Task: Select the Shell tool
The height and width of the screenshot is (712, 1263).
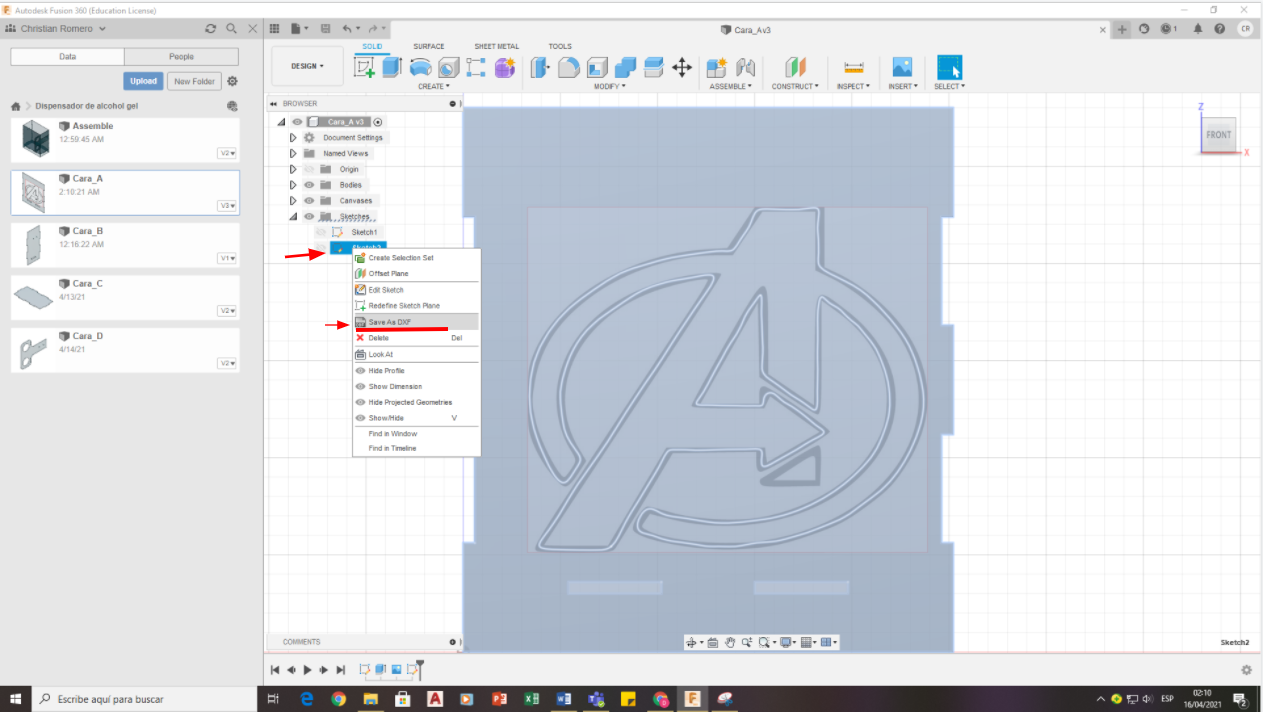Action: coord(597,67)
